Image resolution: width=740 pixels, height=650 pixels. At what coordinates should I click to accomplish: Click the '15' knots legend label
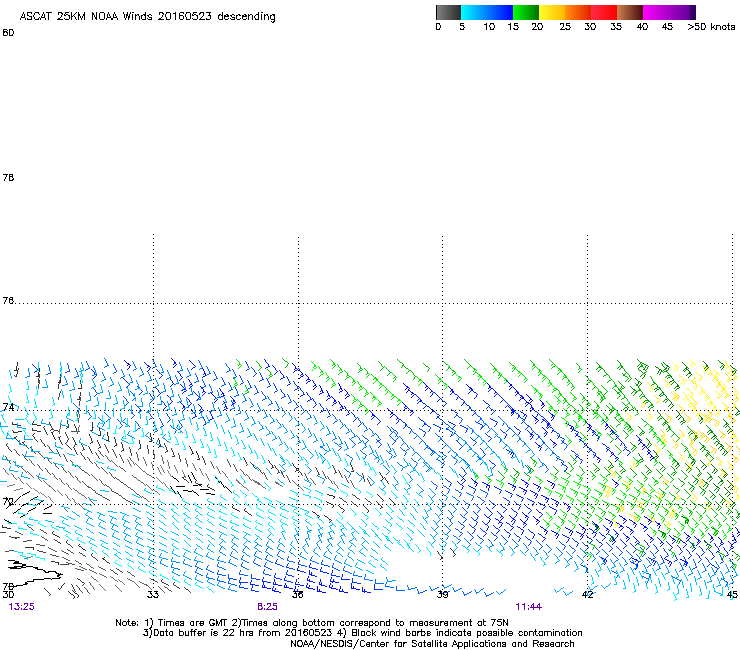click(x=513, y=27)
